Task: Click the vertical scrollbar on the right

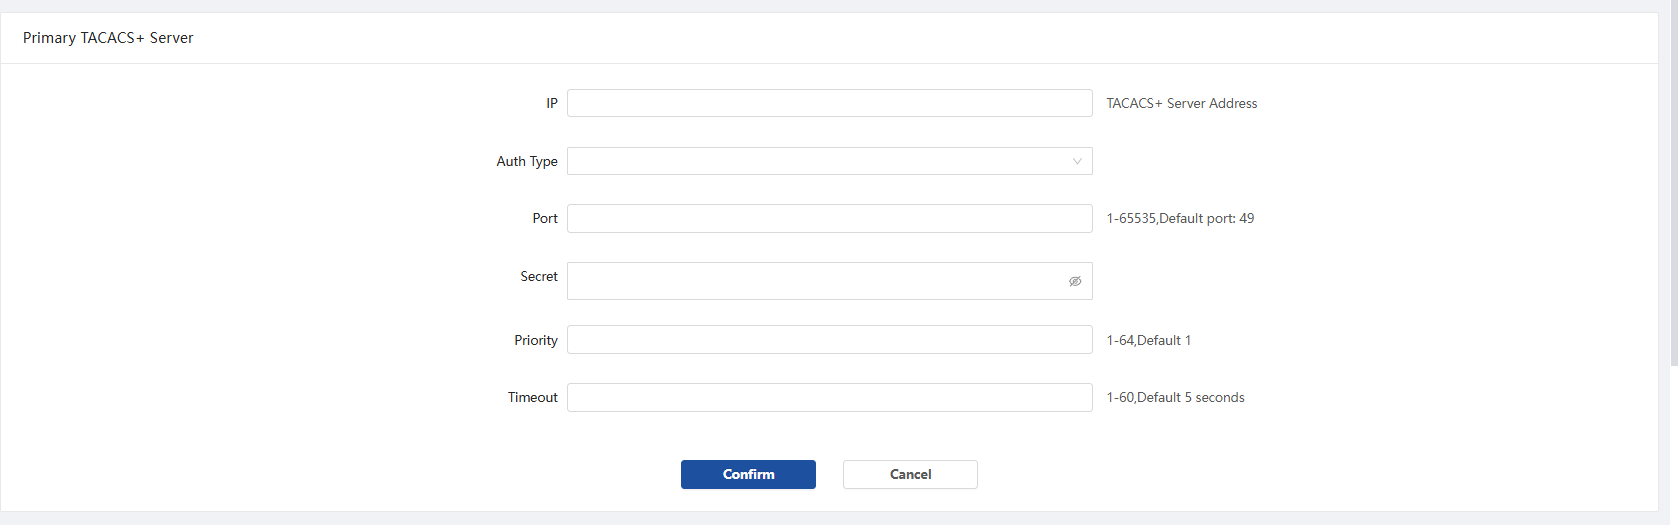Action: tap(1674, 182)
